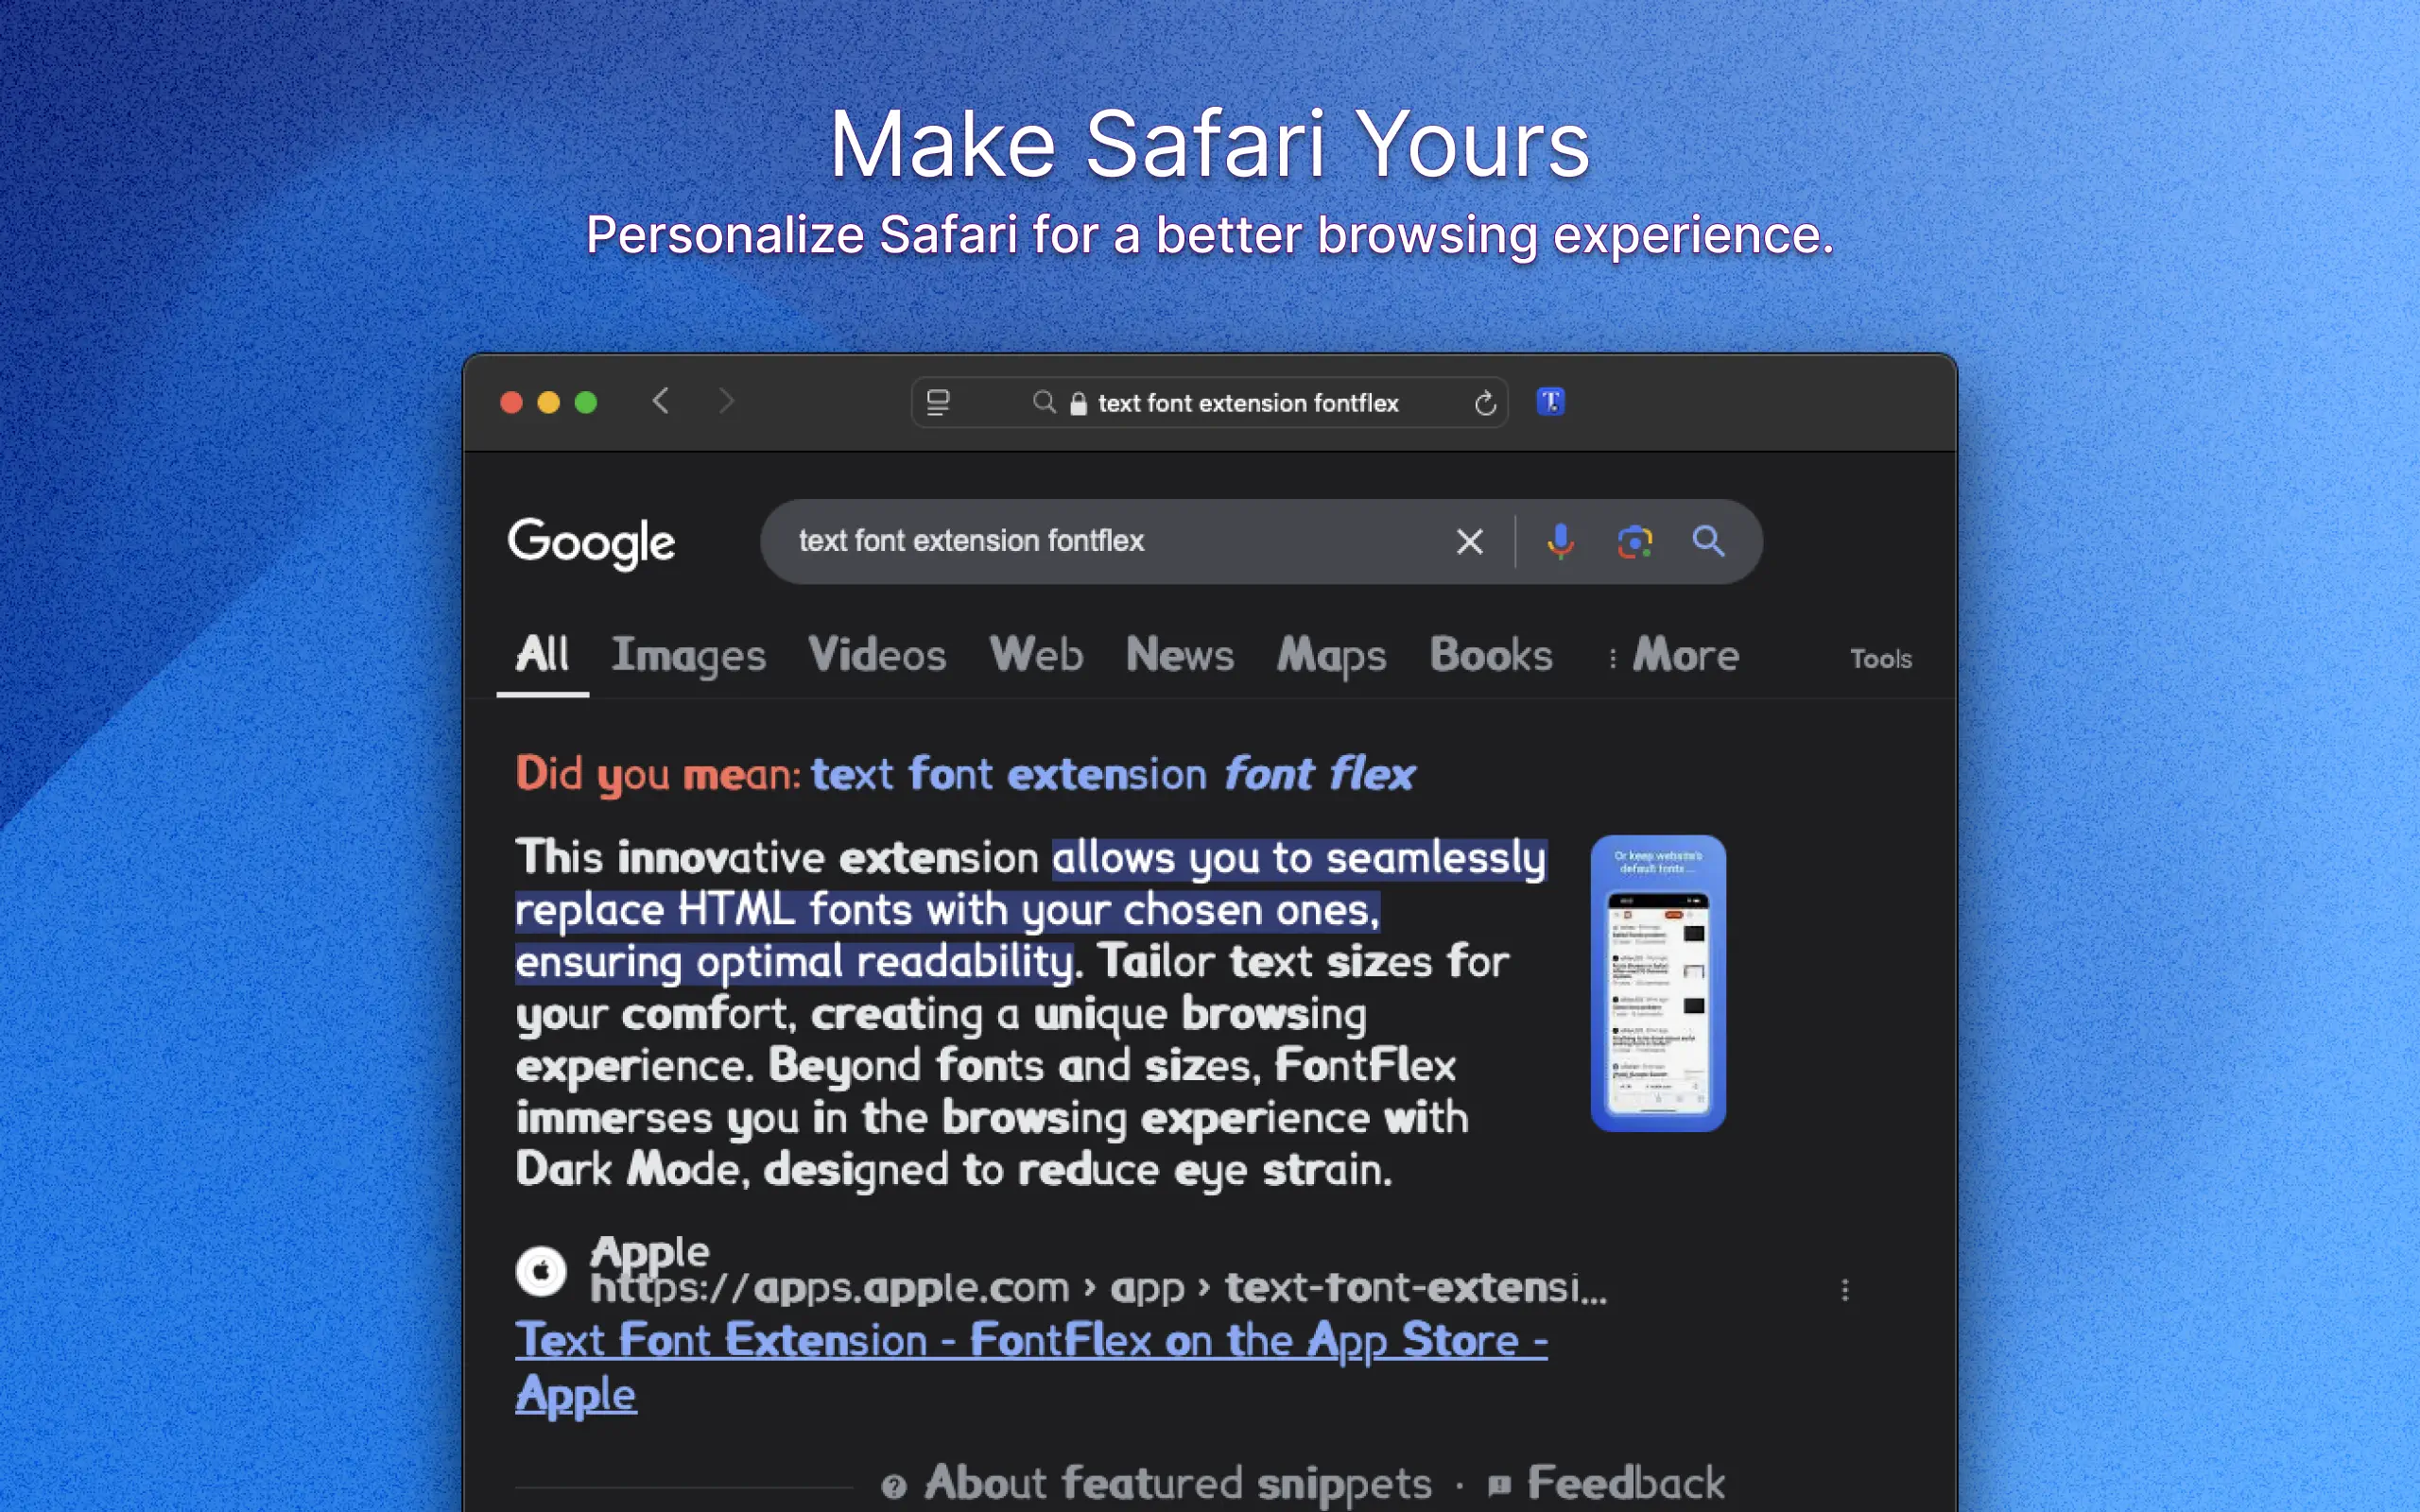The height and width of the screenshot is (1512, 2420).
Task: Open the featured snippet phone thumbnail
Action: [x=1658, y=984]
